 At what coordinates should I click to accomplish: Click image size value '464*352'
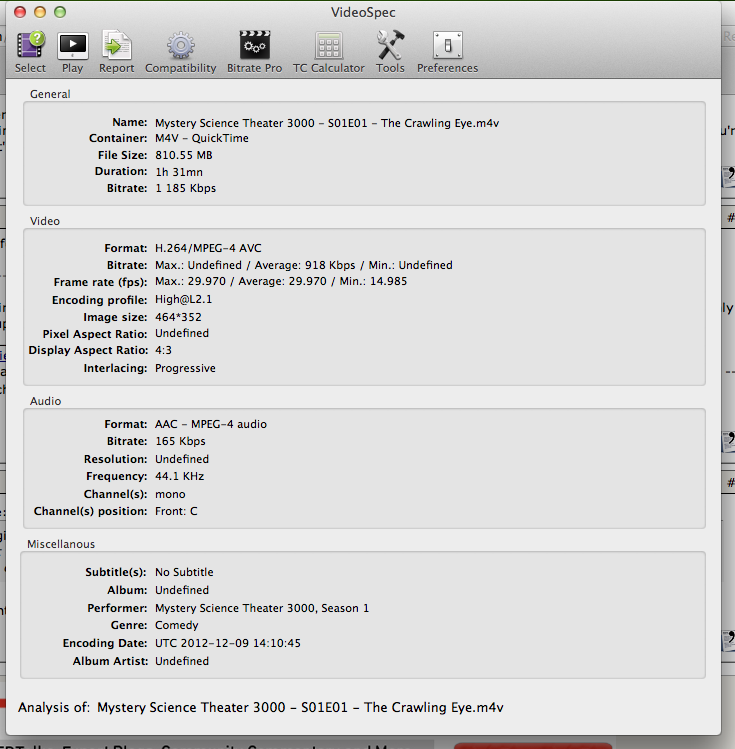[178, 317]
